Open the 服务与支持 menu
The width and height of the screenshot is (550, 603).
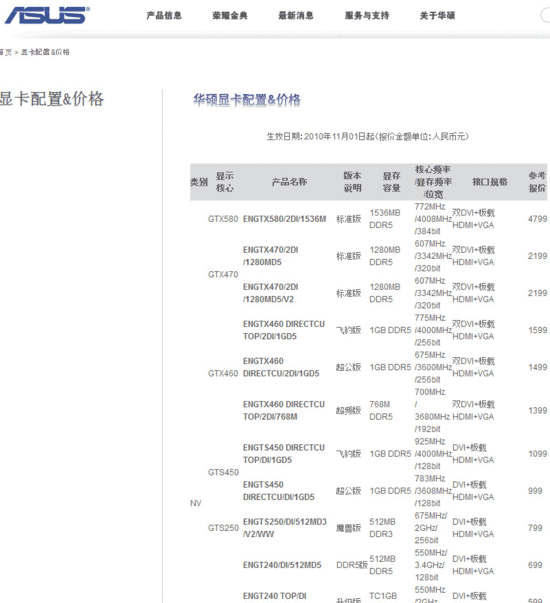367,15
